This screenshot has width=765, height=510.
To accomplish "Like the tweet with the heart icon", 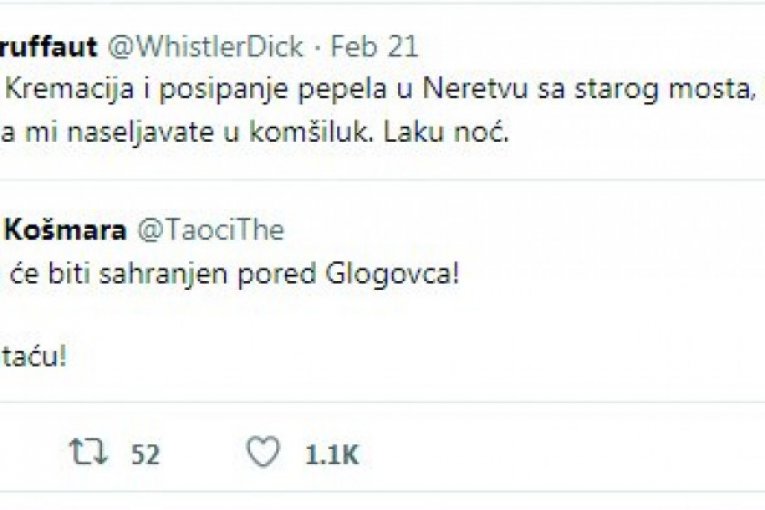I will (263, 454).
